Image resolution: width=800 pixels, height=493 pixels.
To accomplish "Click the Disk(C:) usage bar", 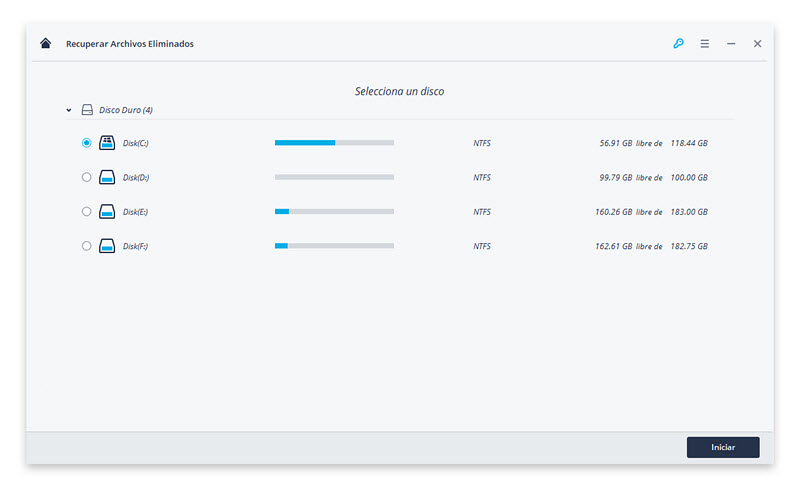I will [334, 143].
